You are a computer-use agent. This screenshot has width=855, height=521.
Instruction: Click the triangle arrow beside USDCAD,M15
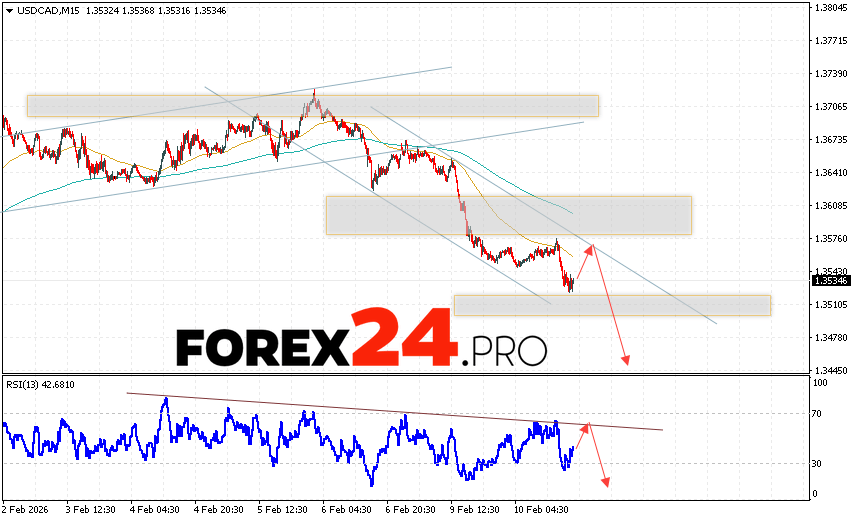9,9
